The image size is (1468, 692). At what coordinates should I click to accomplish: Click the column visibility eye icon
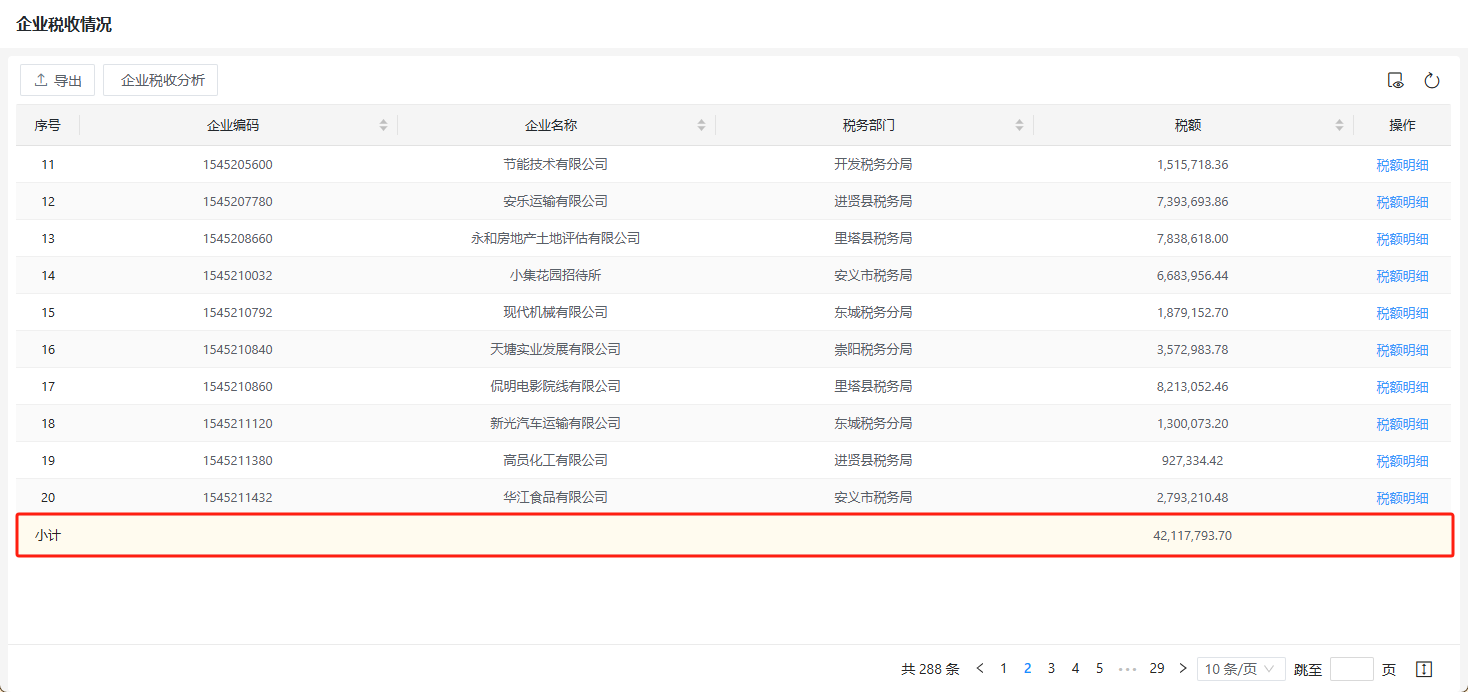point(1396,81)
